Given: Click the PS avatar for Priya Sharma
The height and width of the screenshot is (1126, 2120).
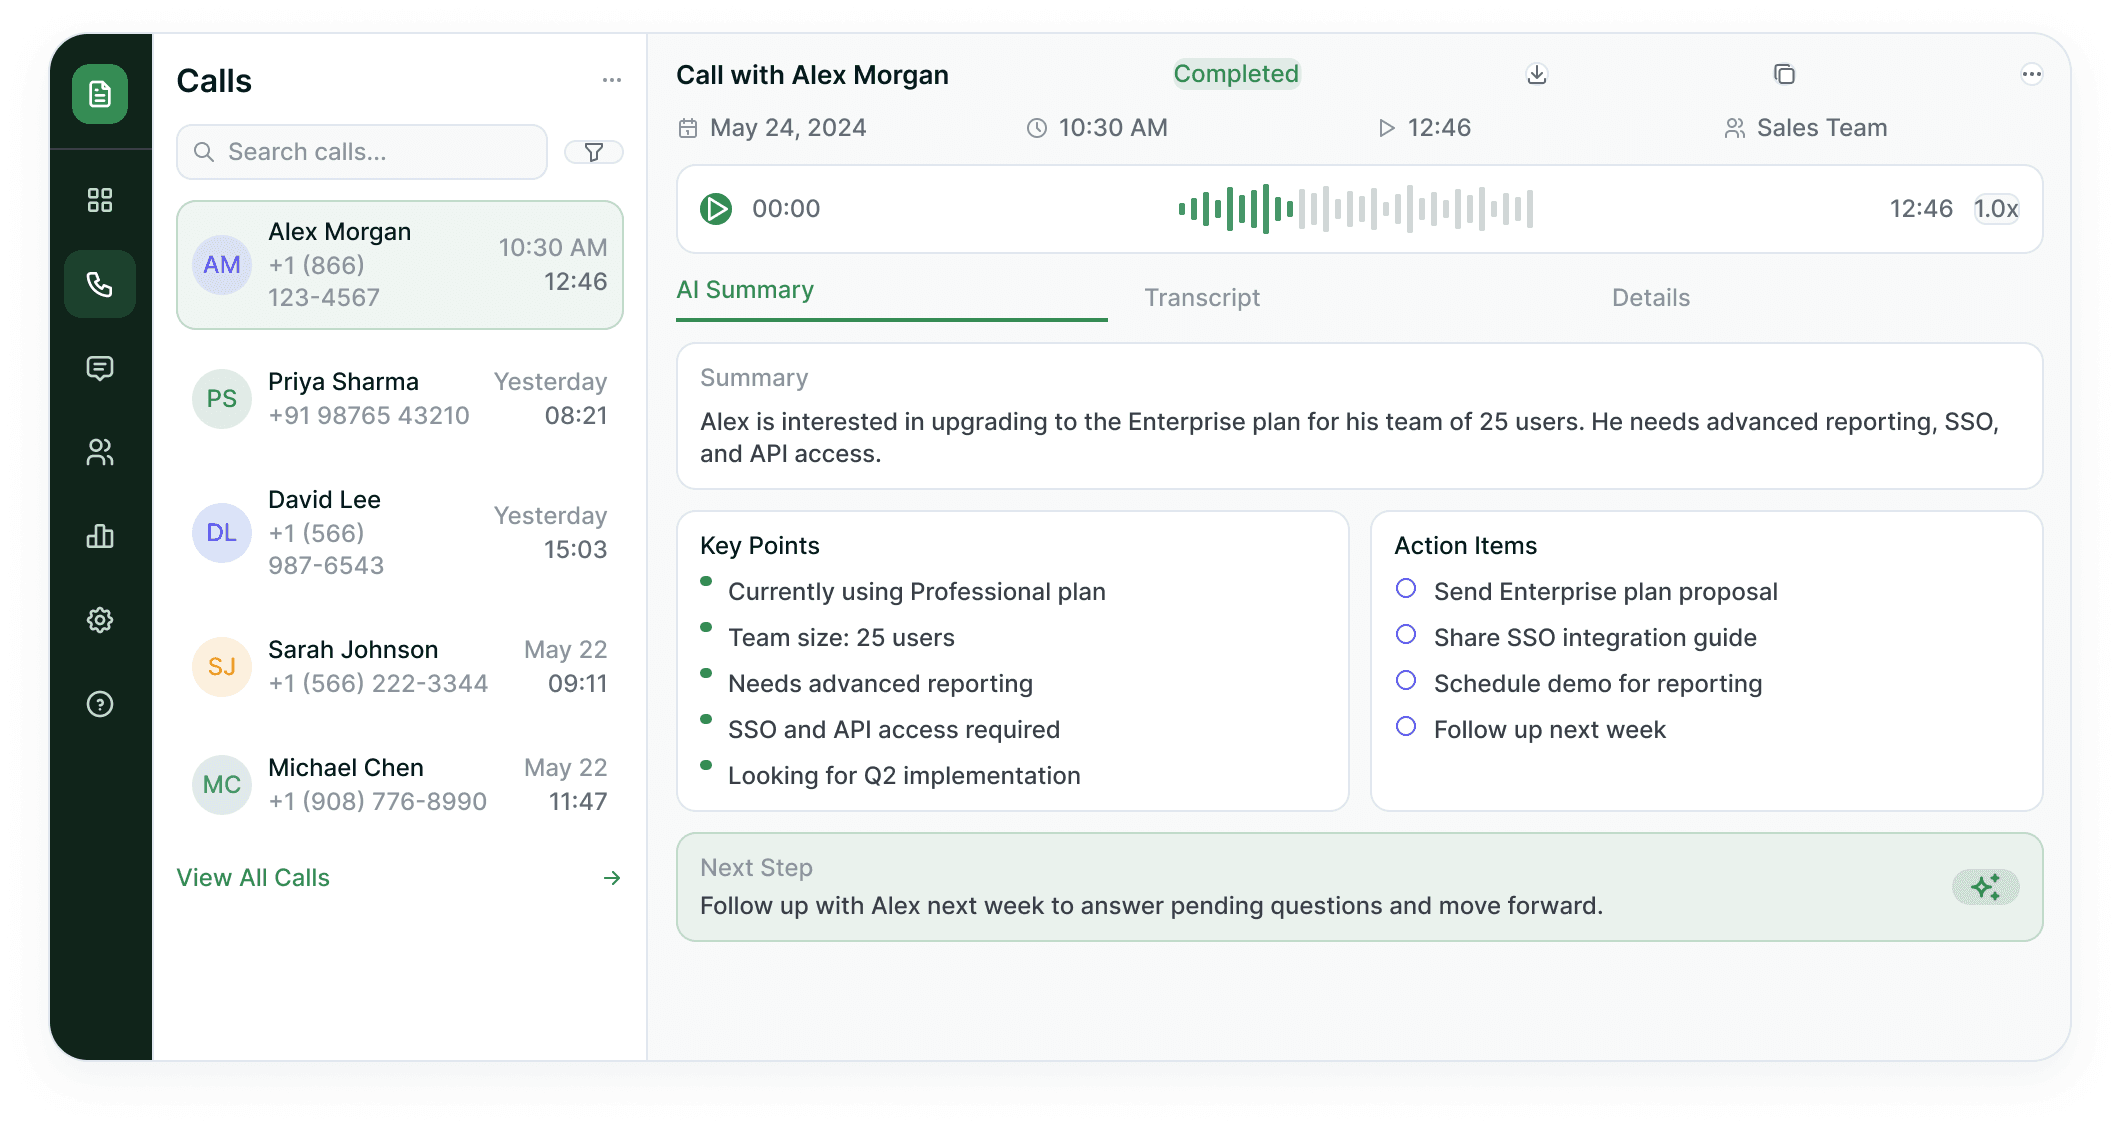Looking at the screenshot, I should (x=222, y=399).
